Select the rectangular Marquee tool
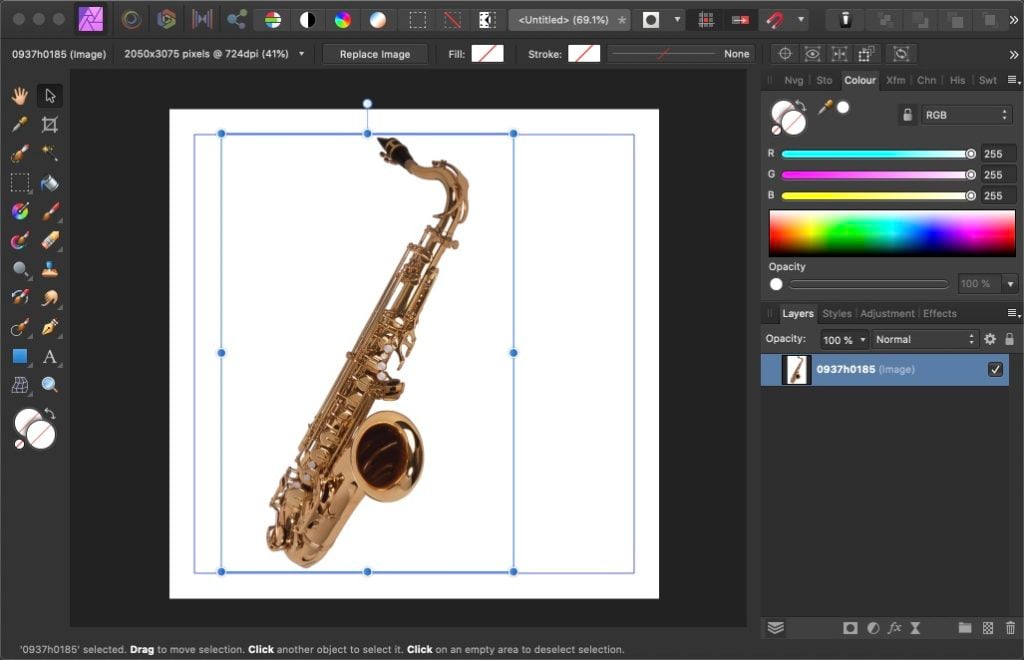Screen dimensions: 1024x660 [x=18, y=184]
